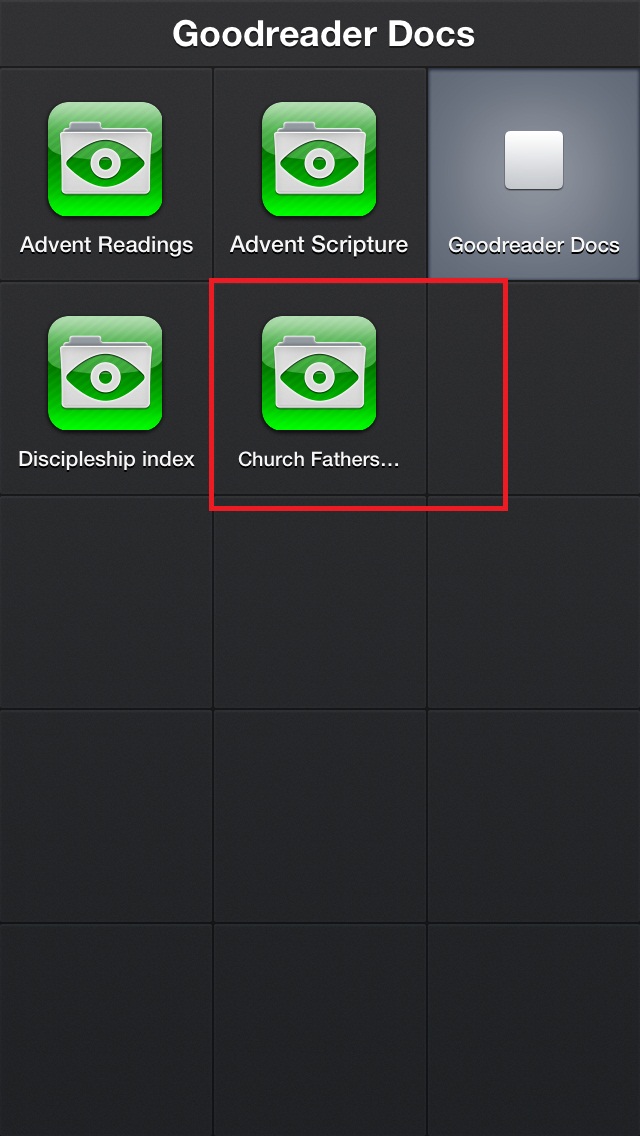The width and height of the screenshot is (640, 1136).
Task: Open the Advent Readings GoodReader icon
Action: click(105, 159)
